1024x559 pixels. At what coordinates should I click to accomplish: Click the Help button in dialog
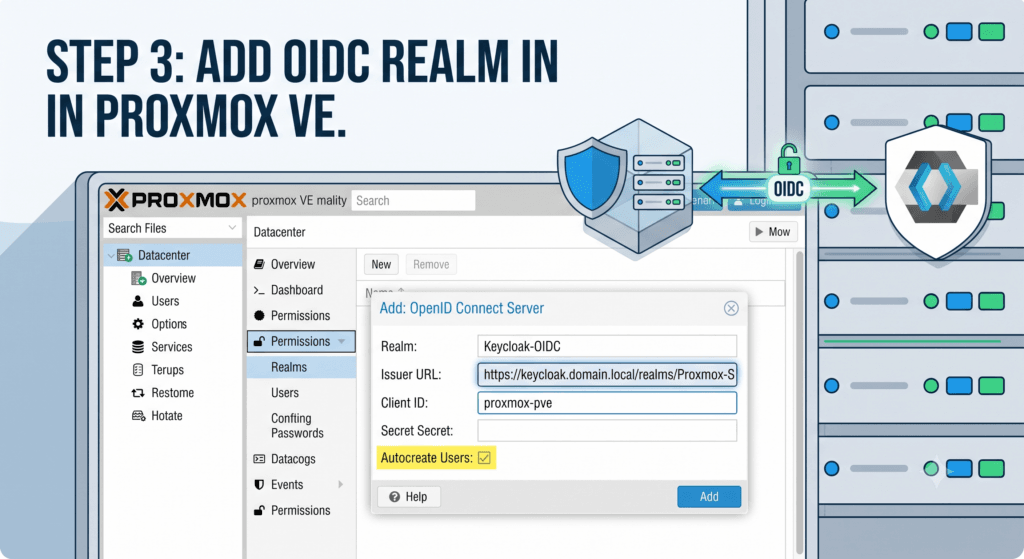(409, 497)
